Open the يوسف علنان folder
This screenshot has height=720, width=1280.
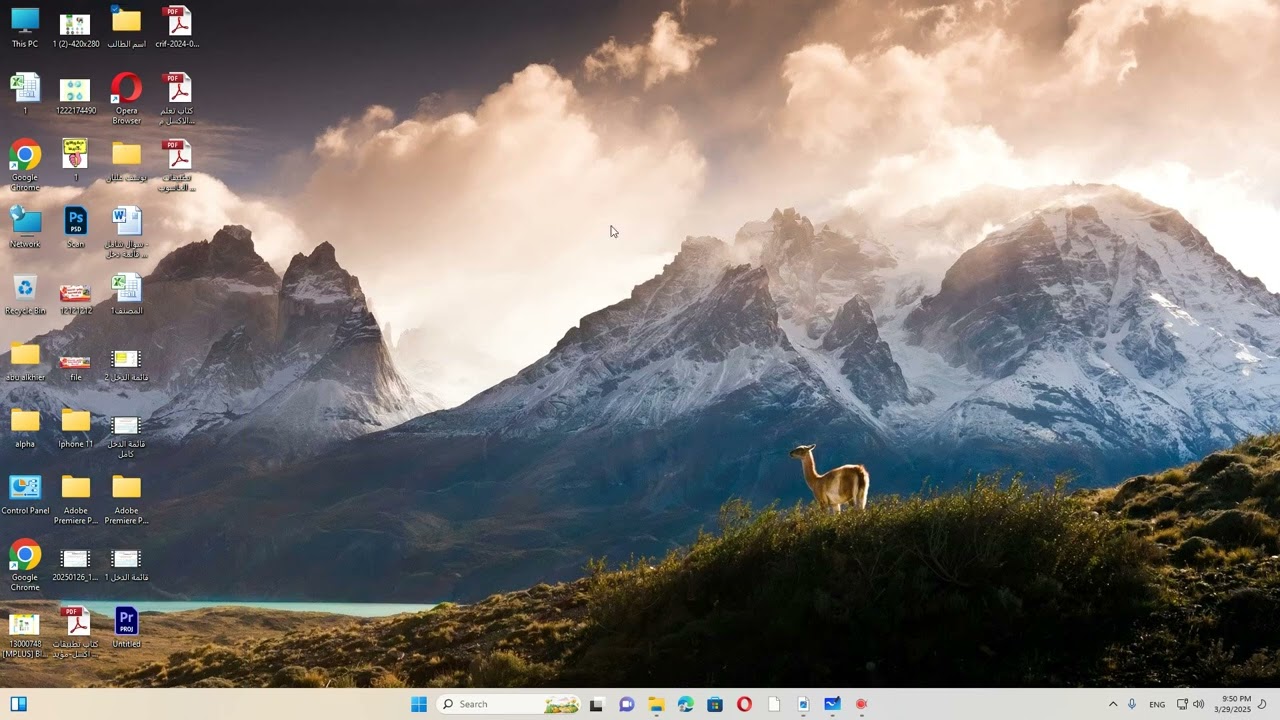(x=126, y=160)
